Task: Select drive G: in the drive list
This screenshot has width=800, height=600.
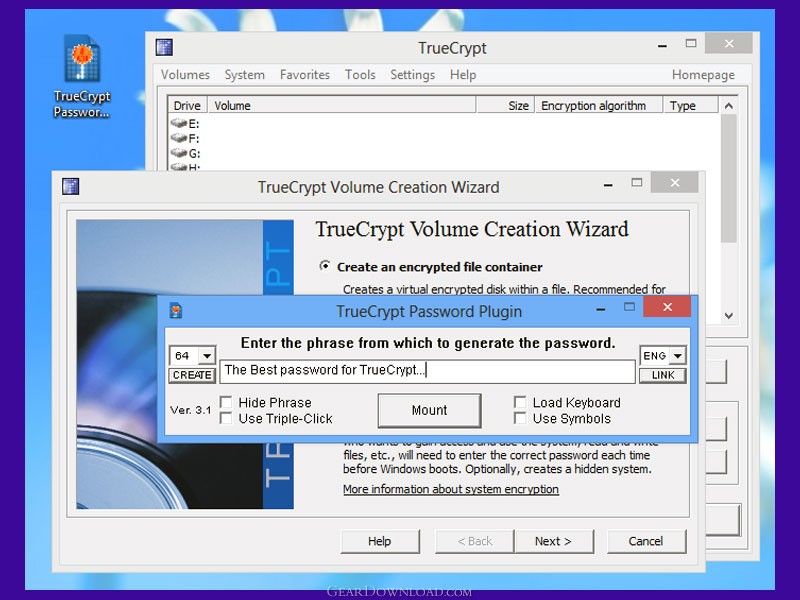Action: pyautogui.click(x=186, y=153)
